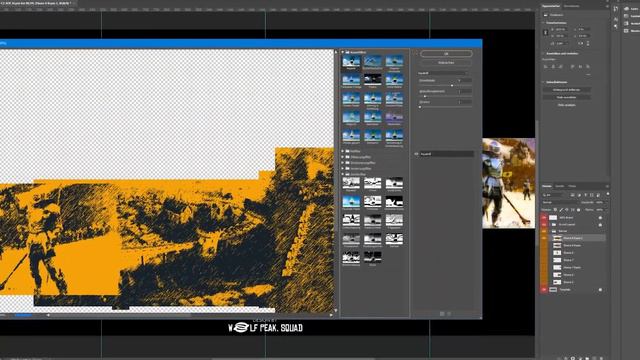Click the first Aquarell value input field

pyautogui.click(x=464, y=80)
